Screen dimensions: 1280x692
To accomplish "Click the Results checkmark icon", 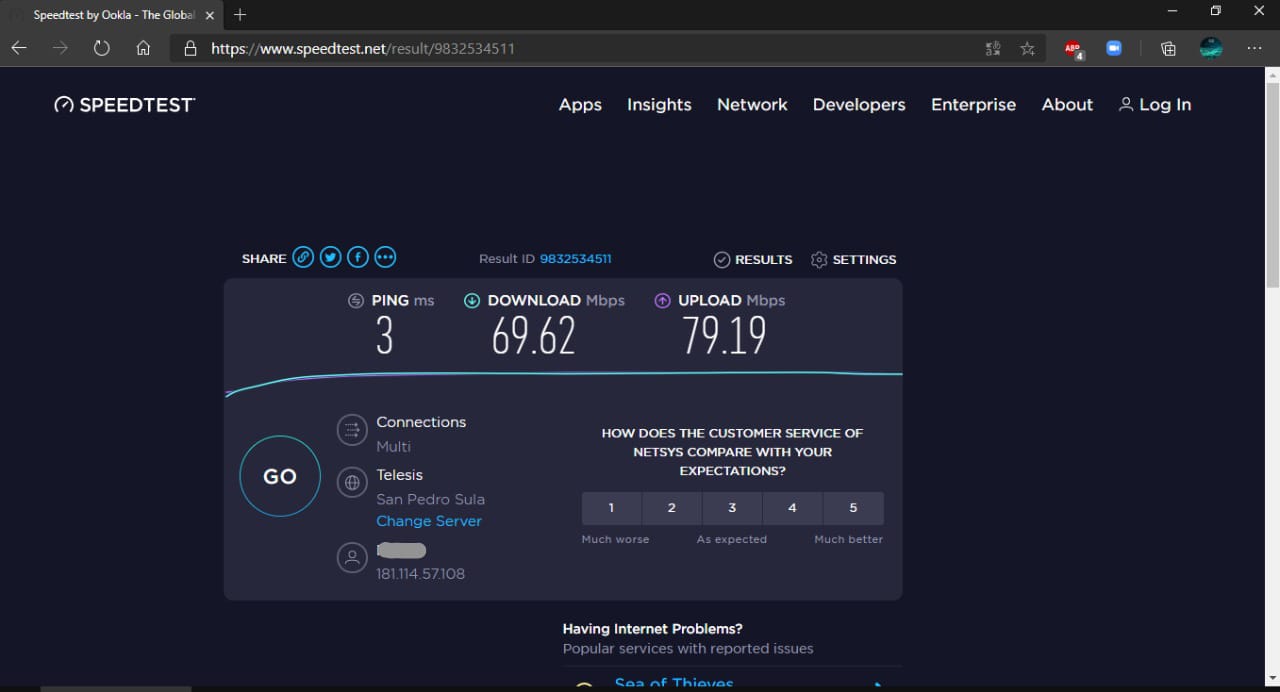I will 722,259.
